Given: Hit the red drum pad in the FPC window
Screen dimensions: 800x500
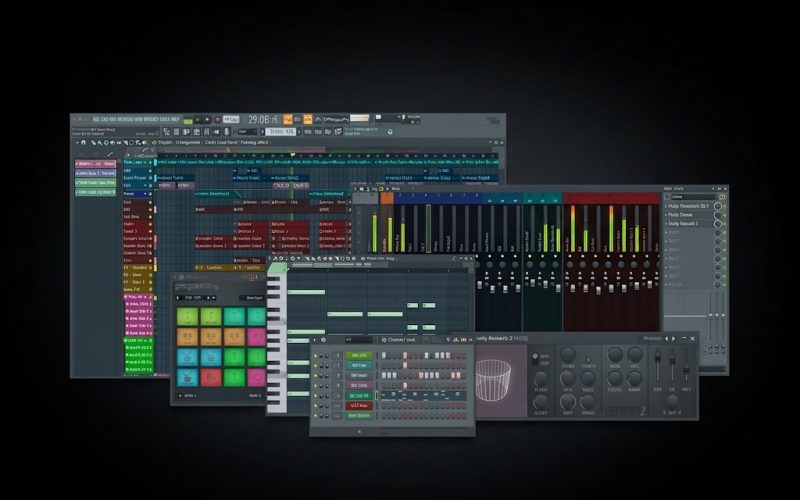Looking at the screenshot, I should click(x=211, y=378).
